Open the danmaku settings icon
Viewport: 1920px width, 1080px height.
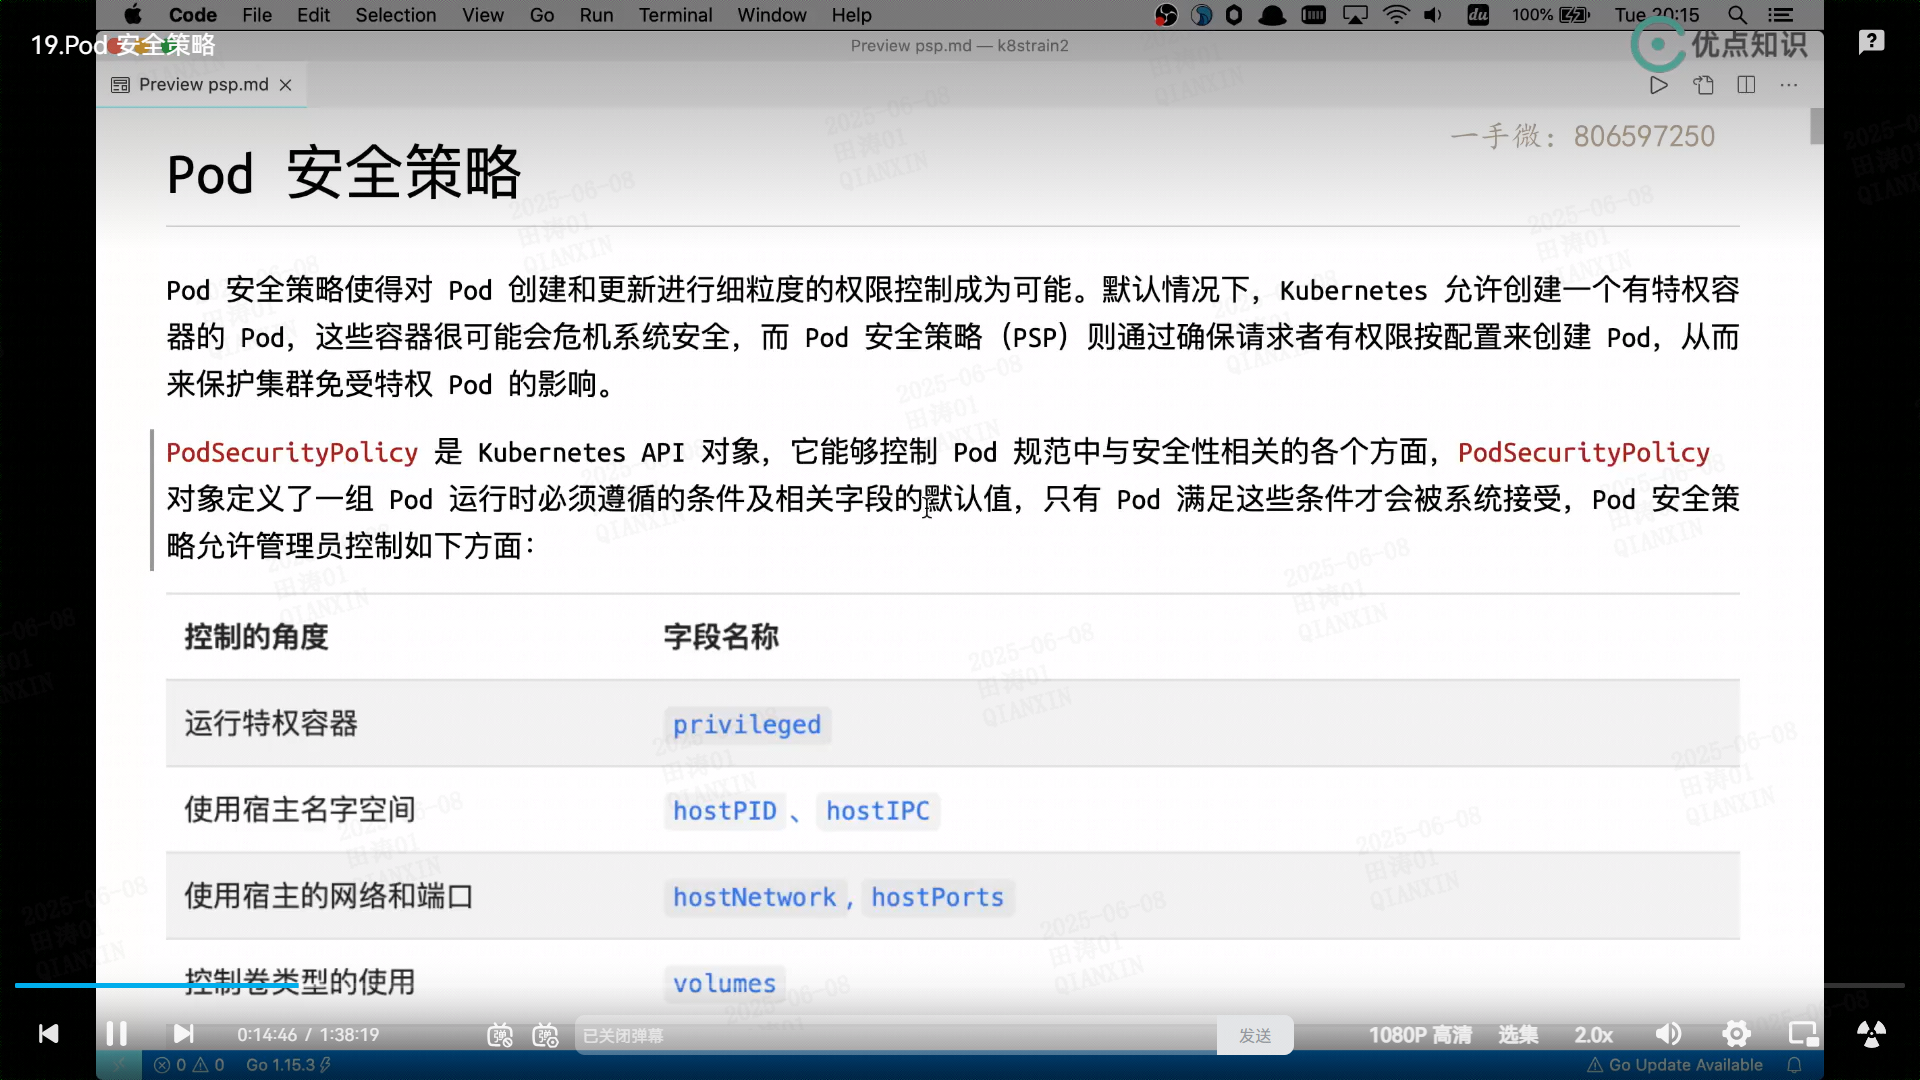coord(545,1035)
